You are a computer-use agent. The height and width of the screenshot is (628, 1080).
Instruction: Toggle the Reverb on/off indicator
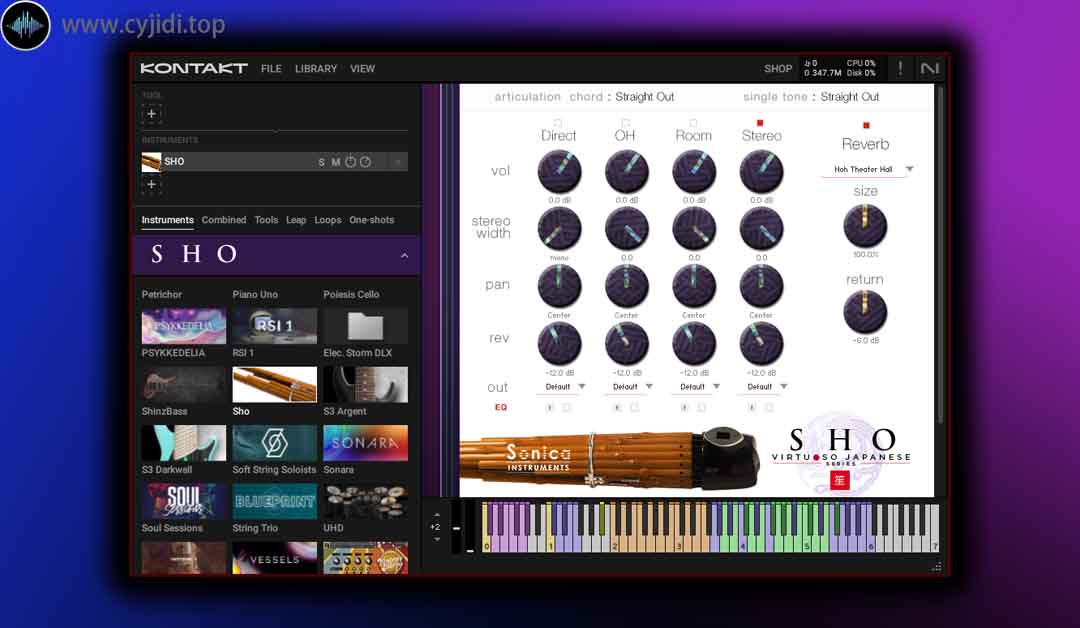(866, 125)
